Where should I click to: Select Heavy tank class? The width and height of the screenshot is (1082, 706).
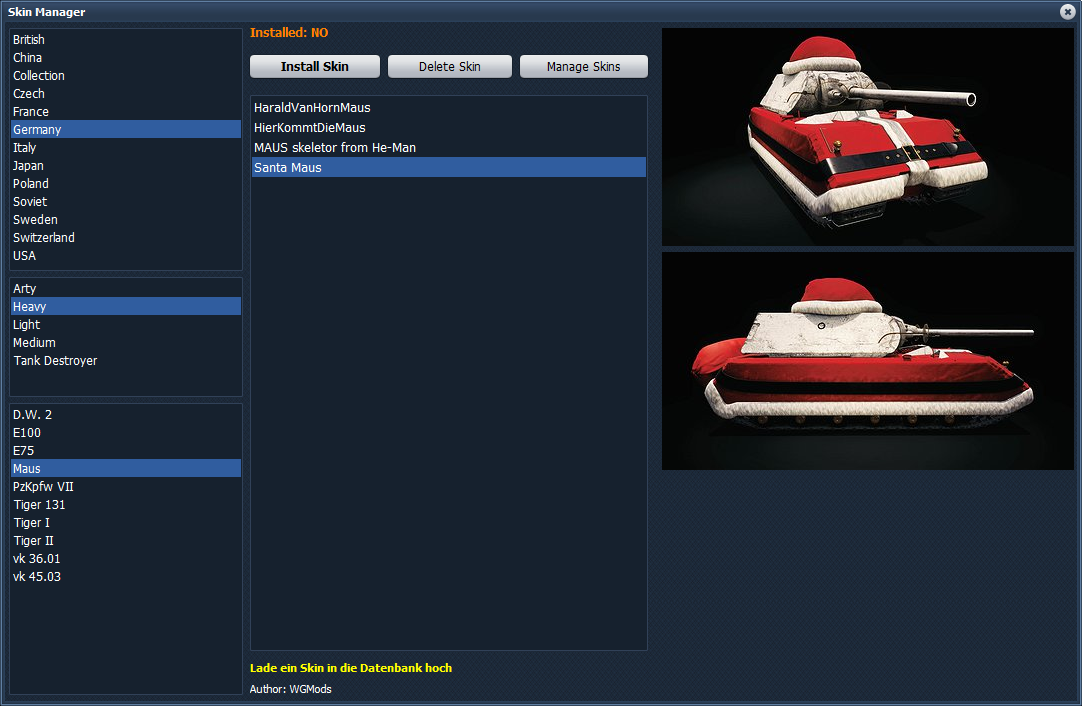126,306
